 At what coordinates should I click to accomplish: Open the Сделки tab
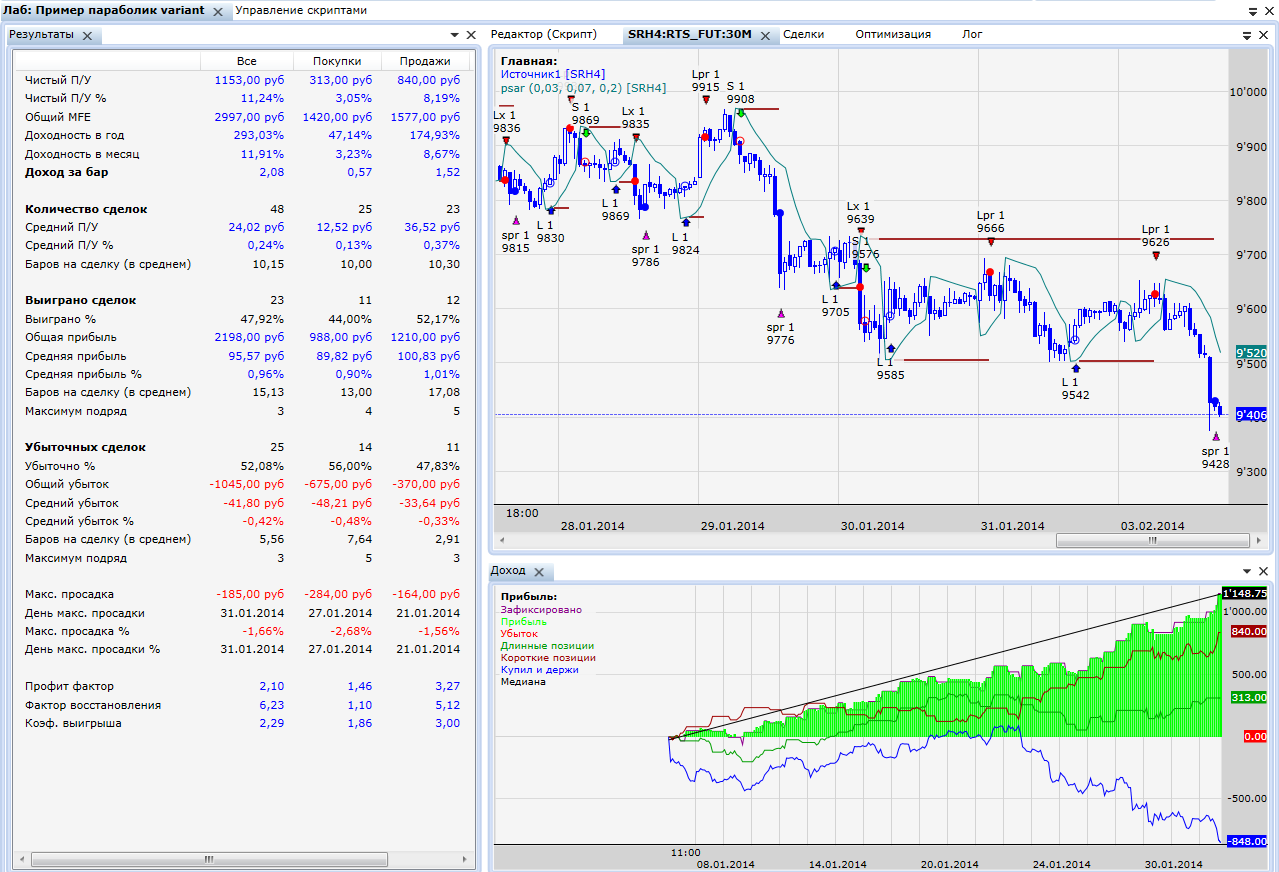pos(803,34)
